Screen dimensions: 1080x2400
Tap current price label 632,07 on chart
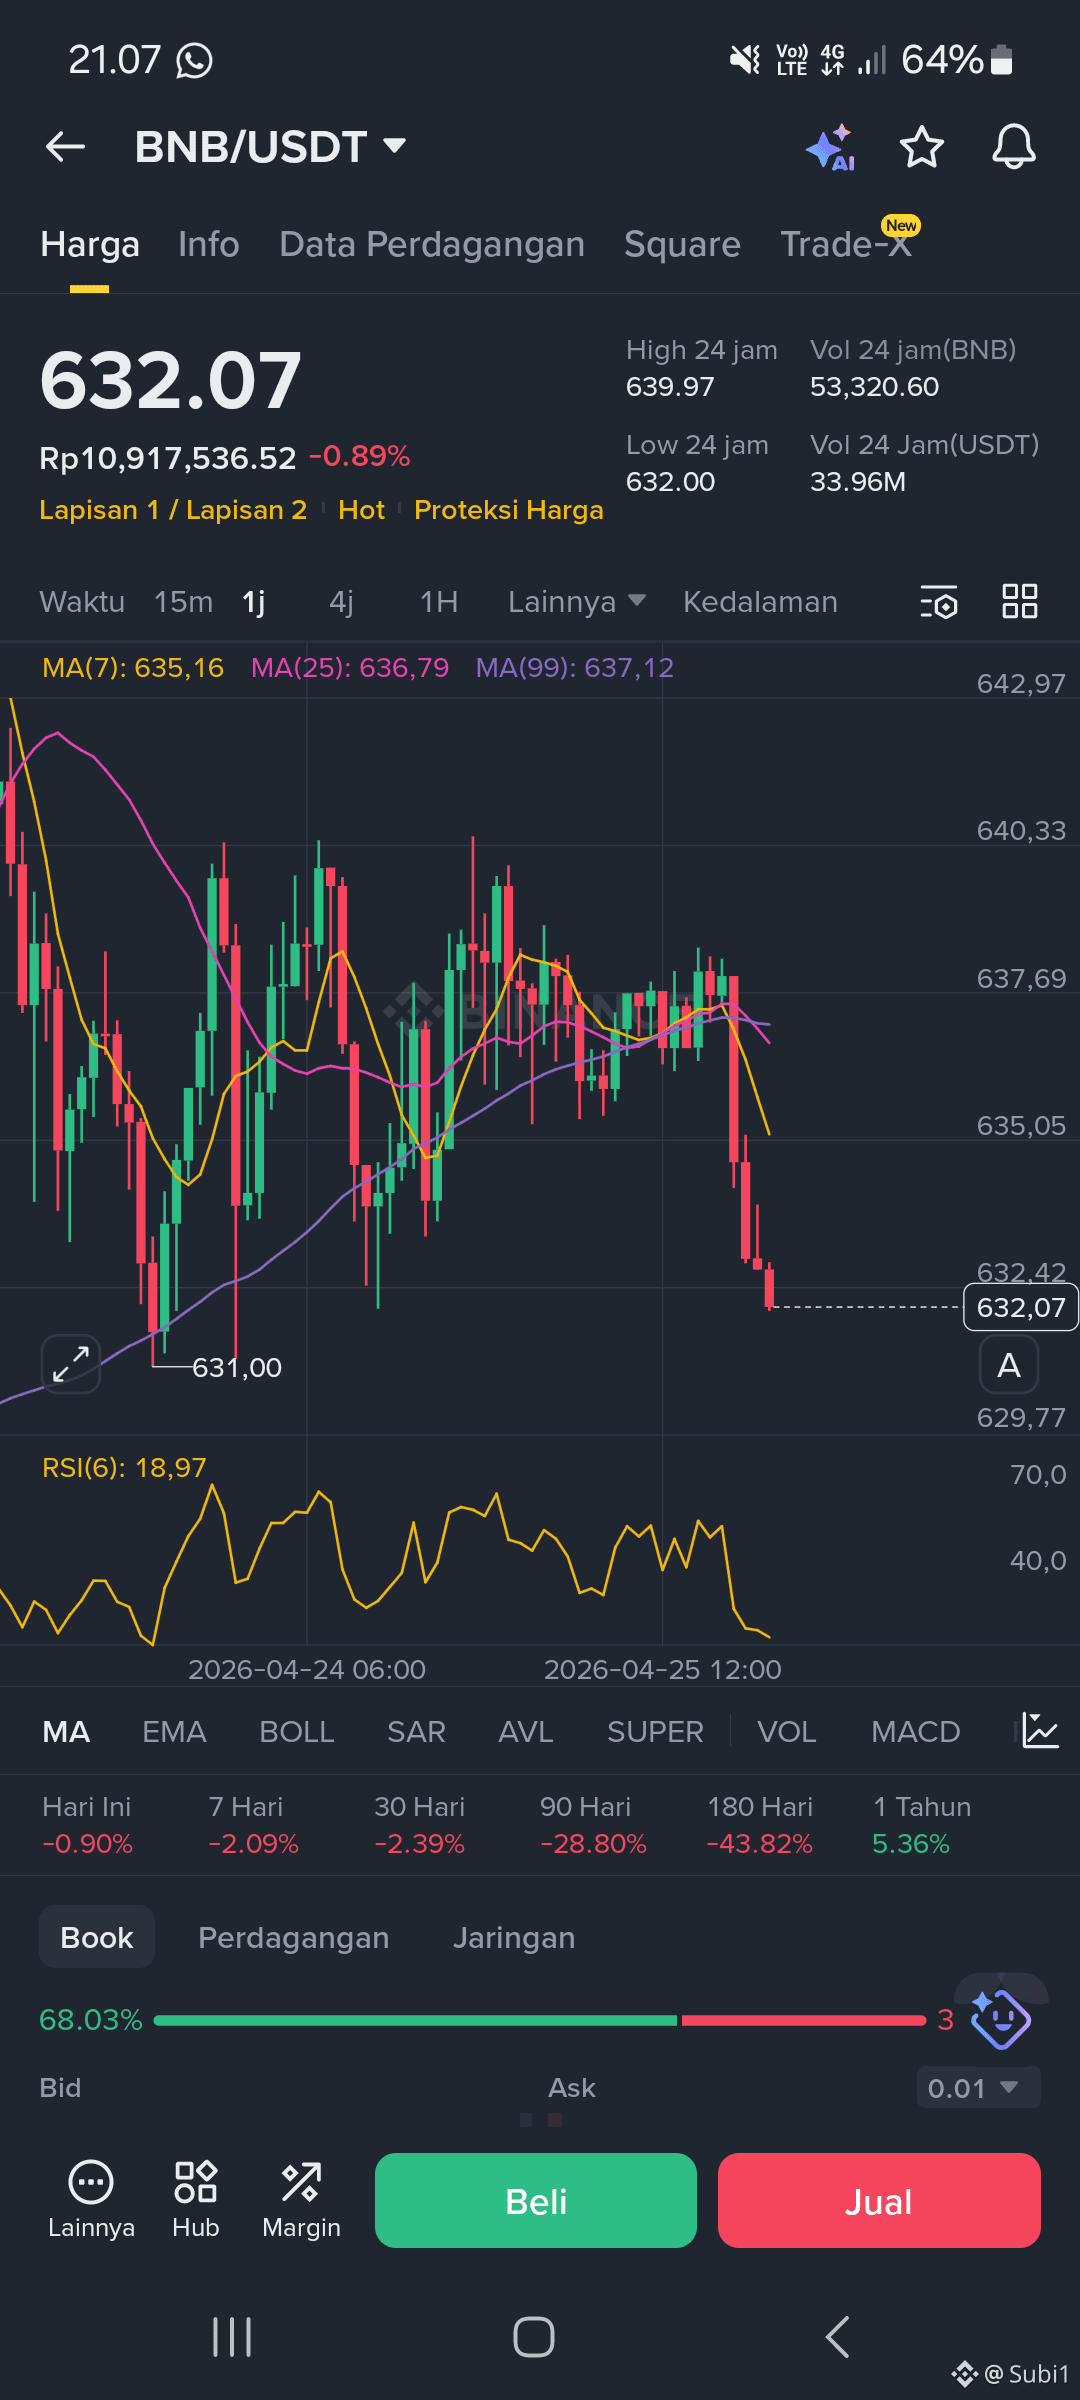tap(1021, 1307)
